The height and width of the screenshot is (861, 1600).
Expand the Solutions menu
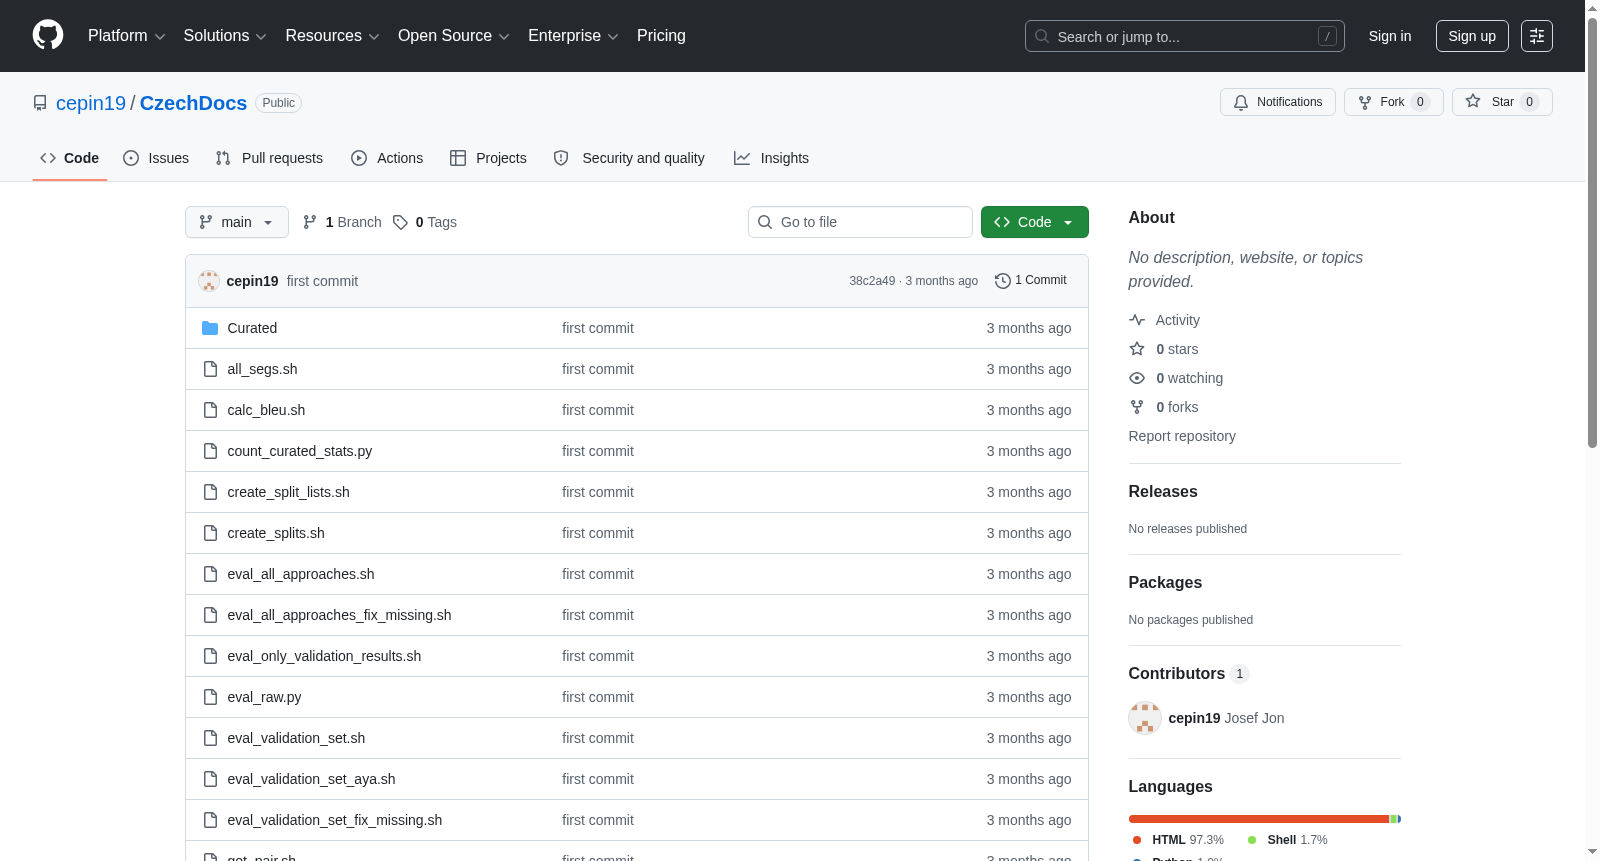225,36
